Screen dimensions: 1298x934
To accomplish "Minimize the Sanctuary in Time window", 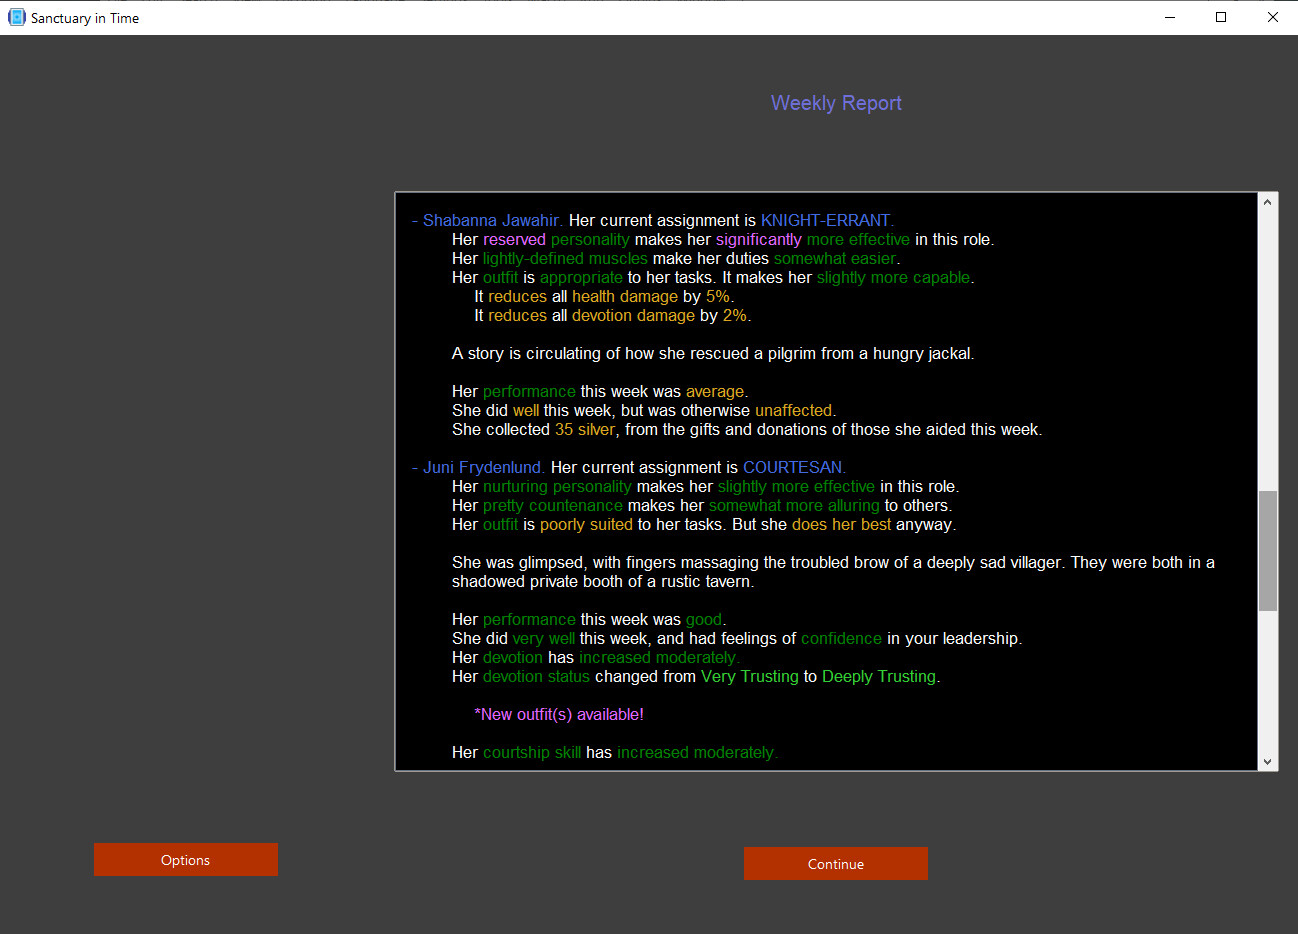I will coord(1169,17).
